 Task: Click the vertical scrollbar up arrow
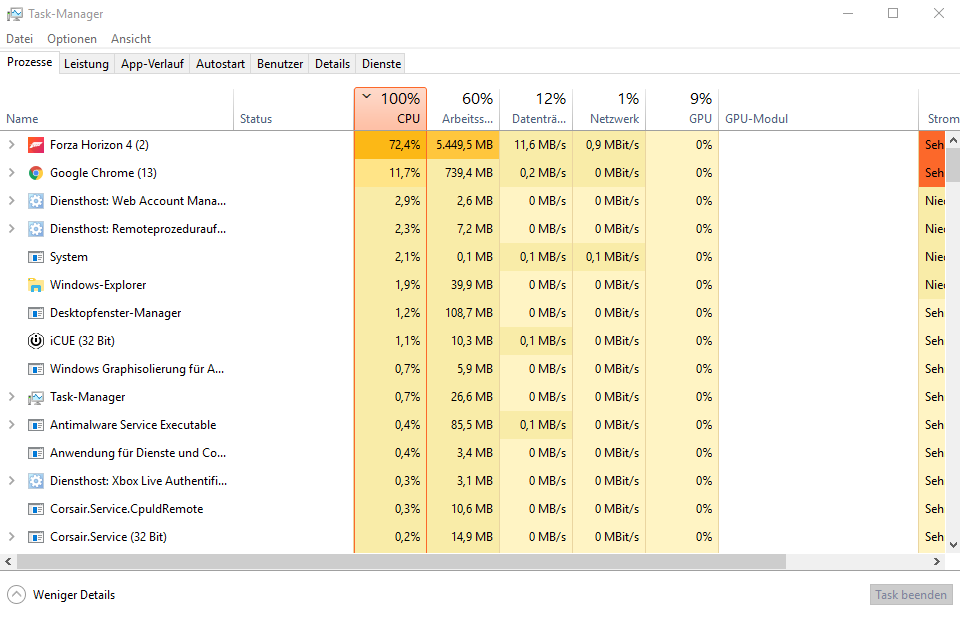[953, 140]
